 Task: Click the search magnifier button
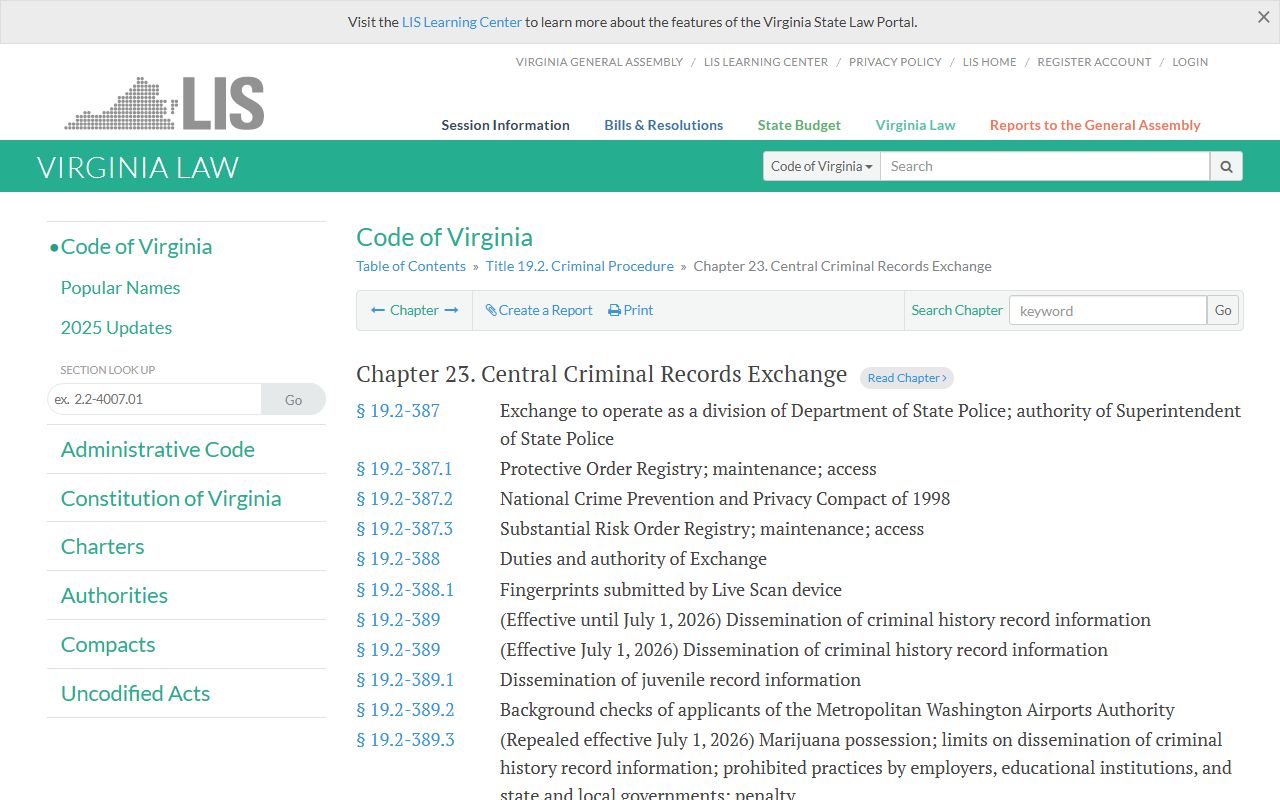tap(1226, 166)
